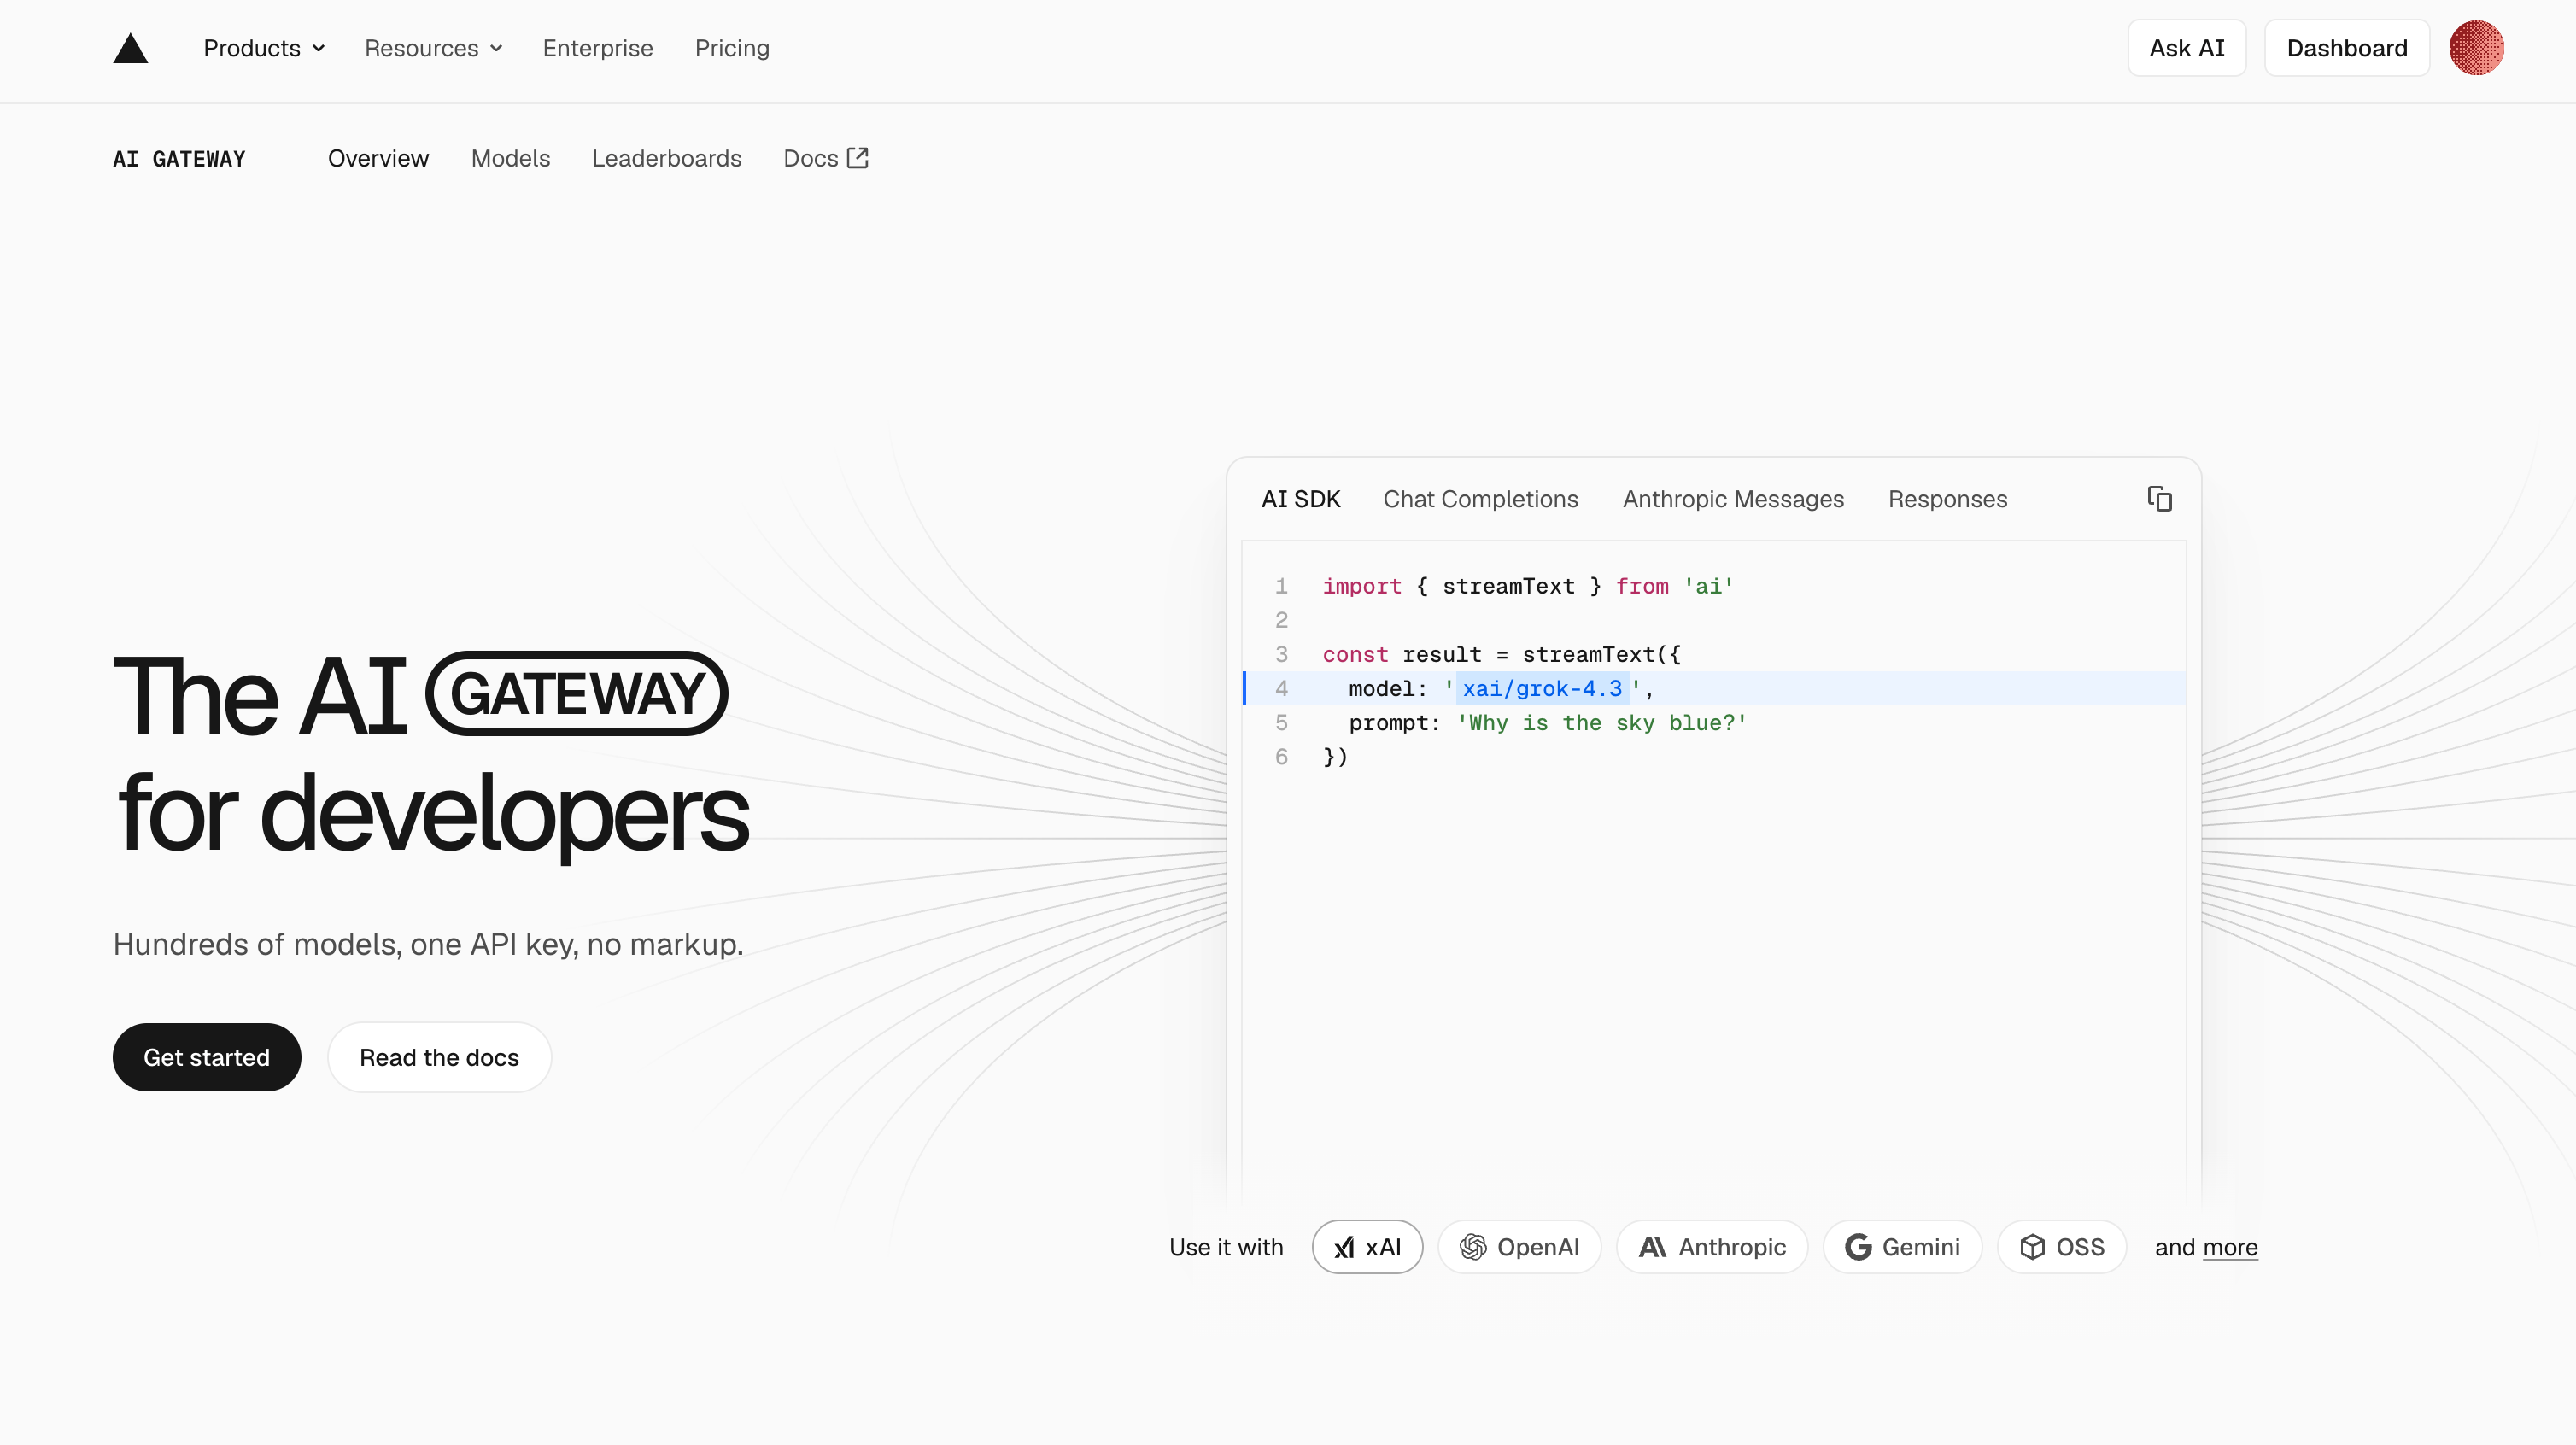
Task: Select the Anthropic provider chip
Action: click(1712, 1247)
